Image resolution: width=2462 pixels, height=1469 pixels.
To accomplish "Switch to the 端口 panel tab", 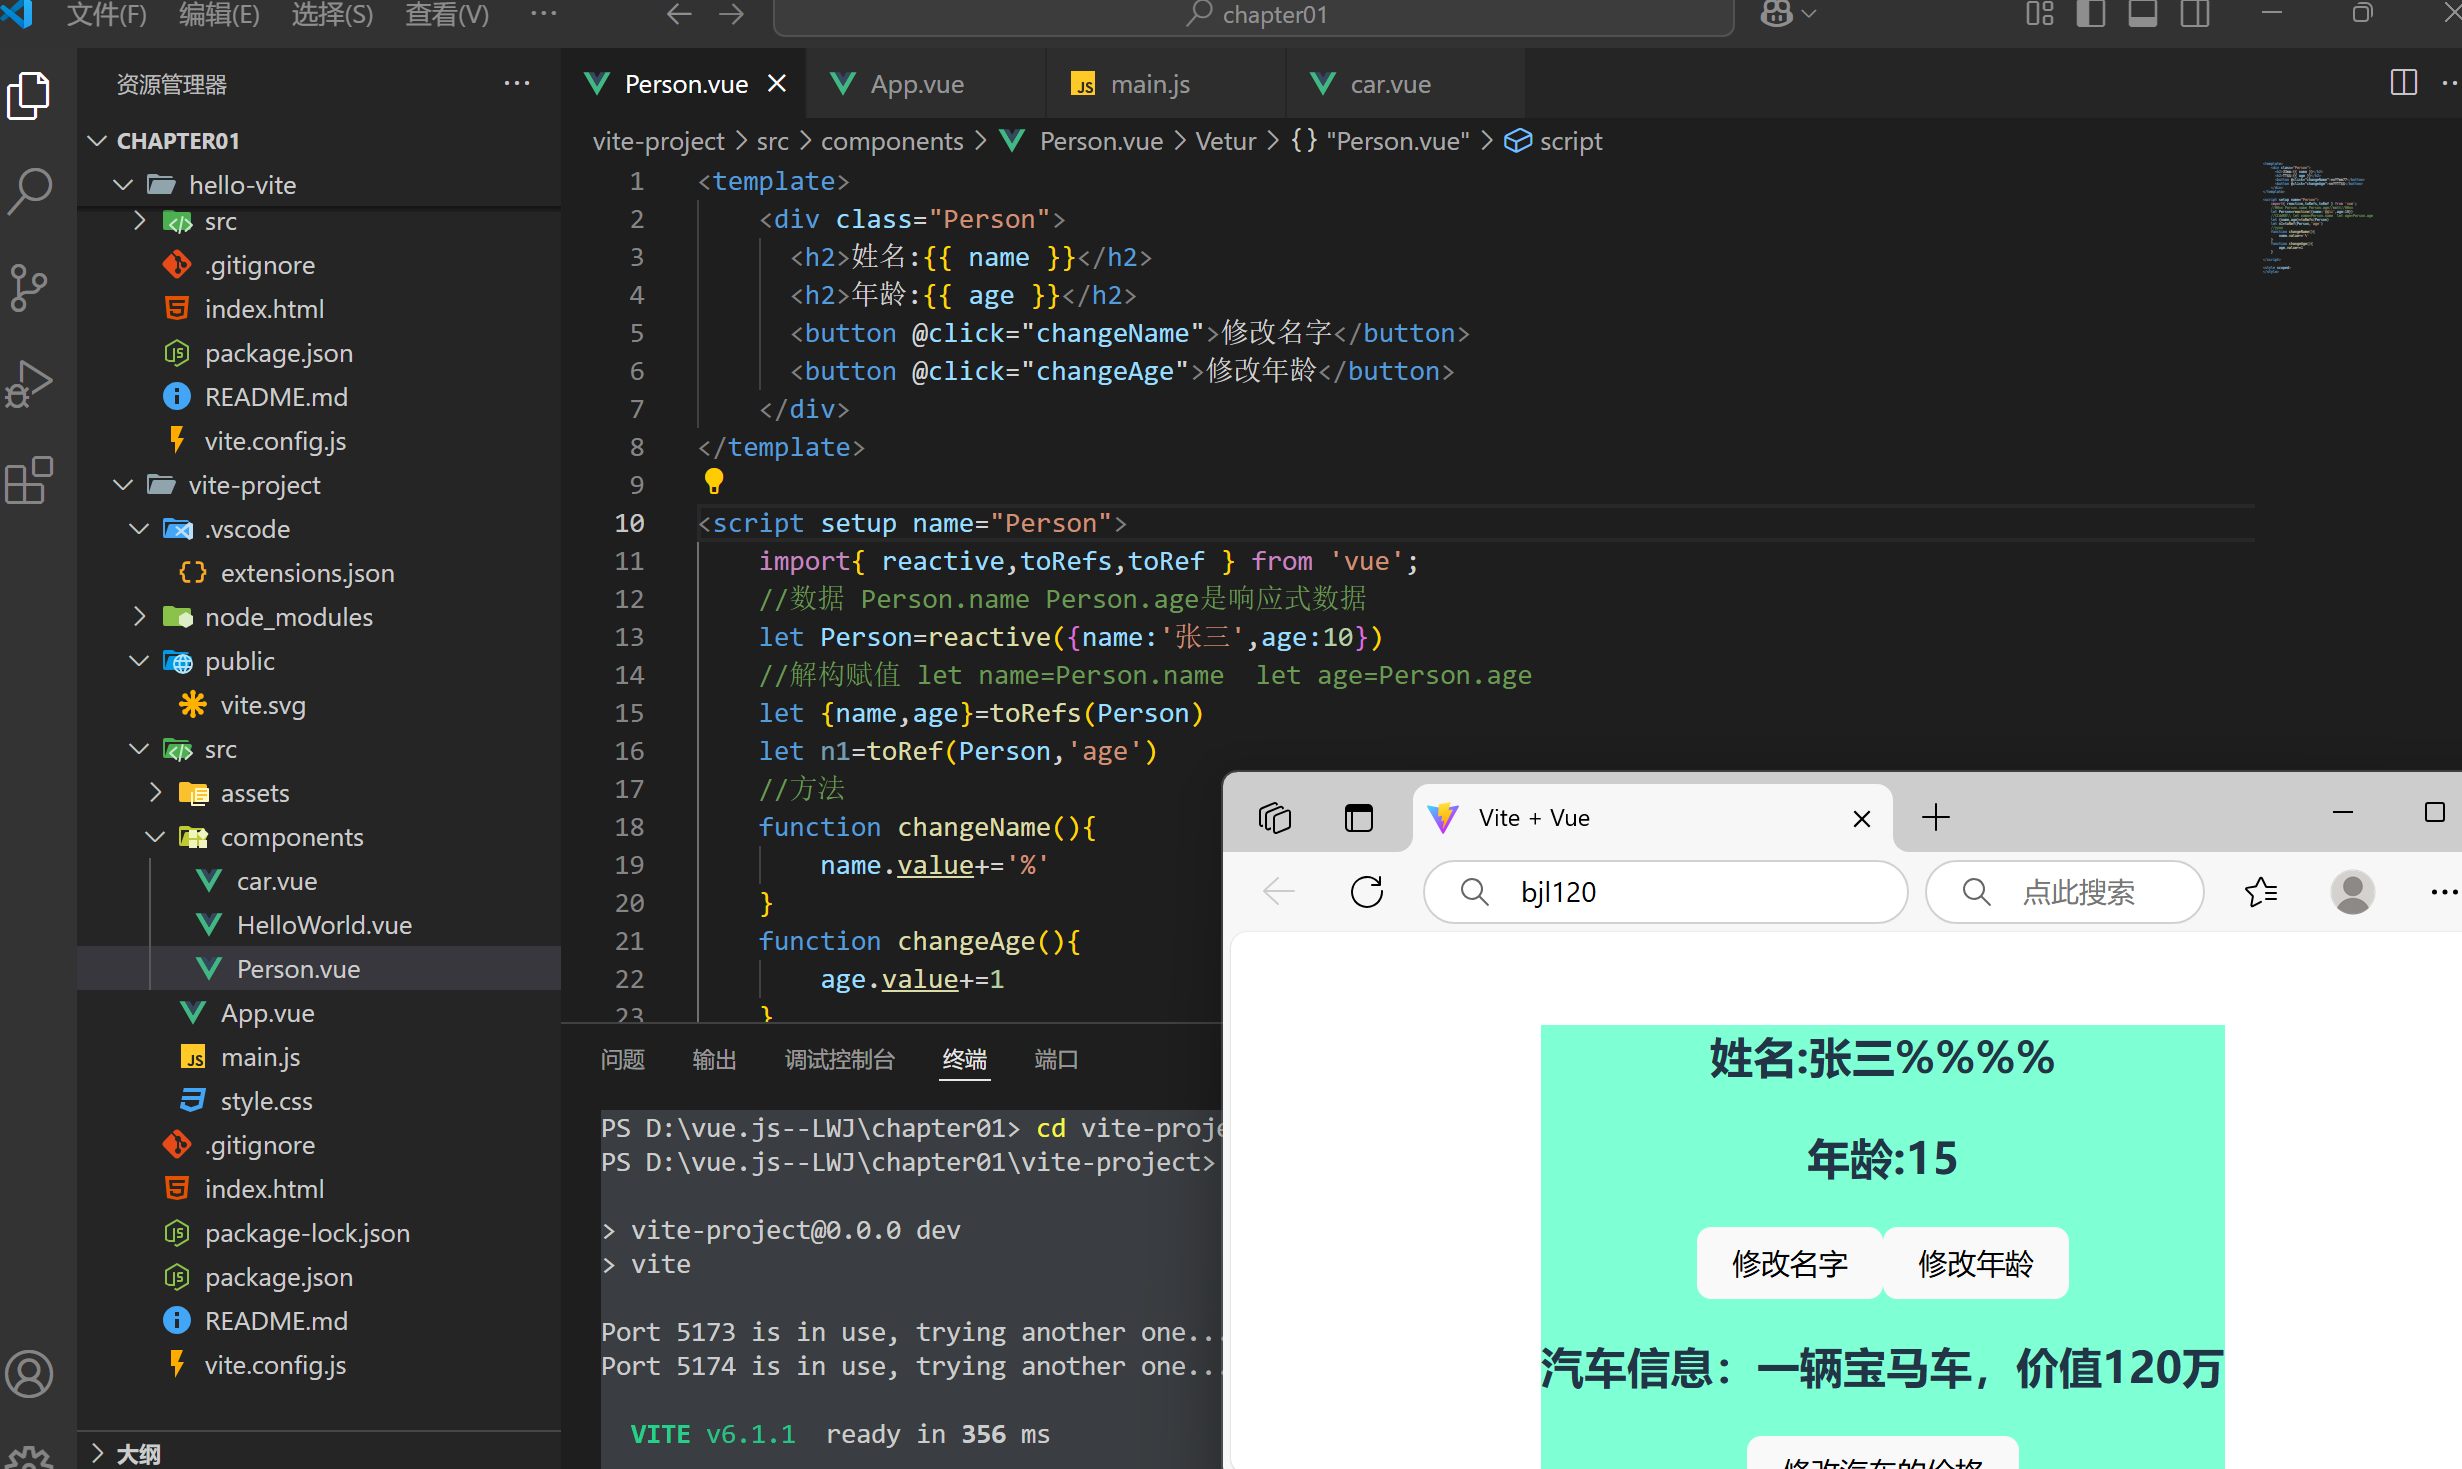I will coord(1056,1059).
